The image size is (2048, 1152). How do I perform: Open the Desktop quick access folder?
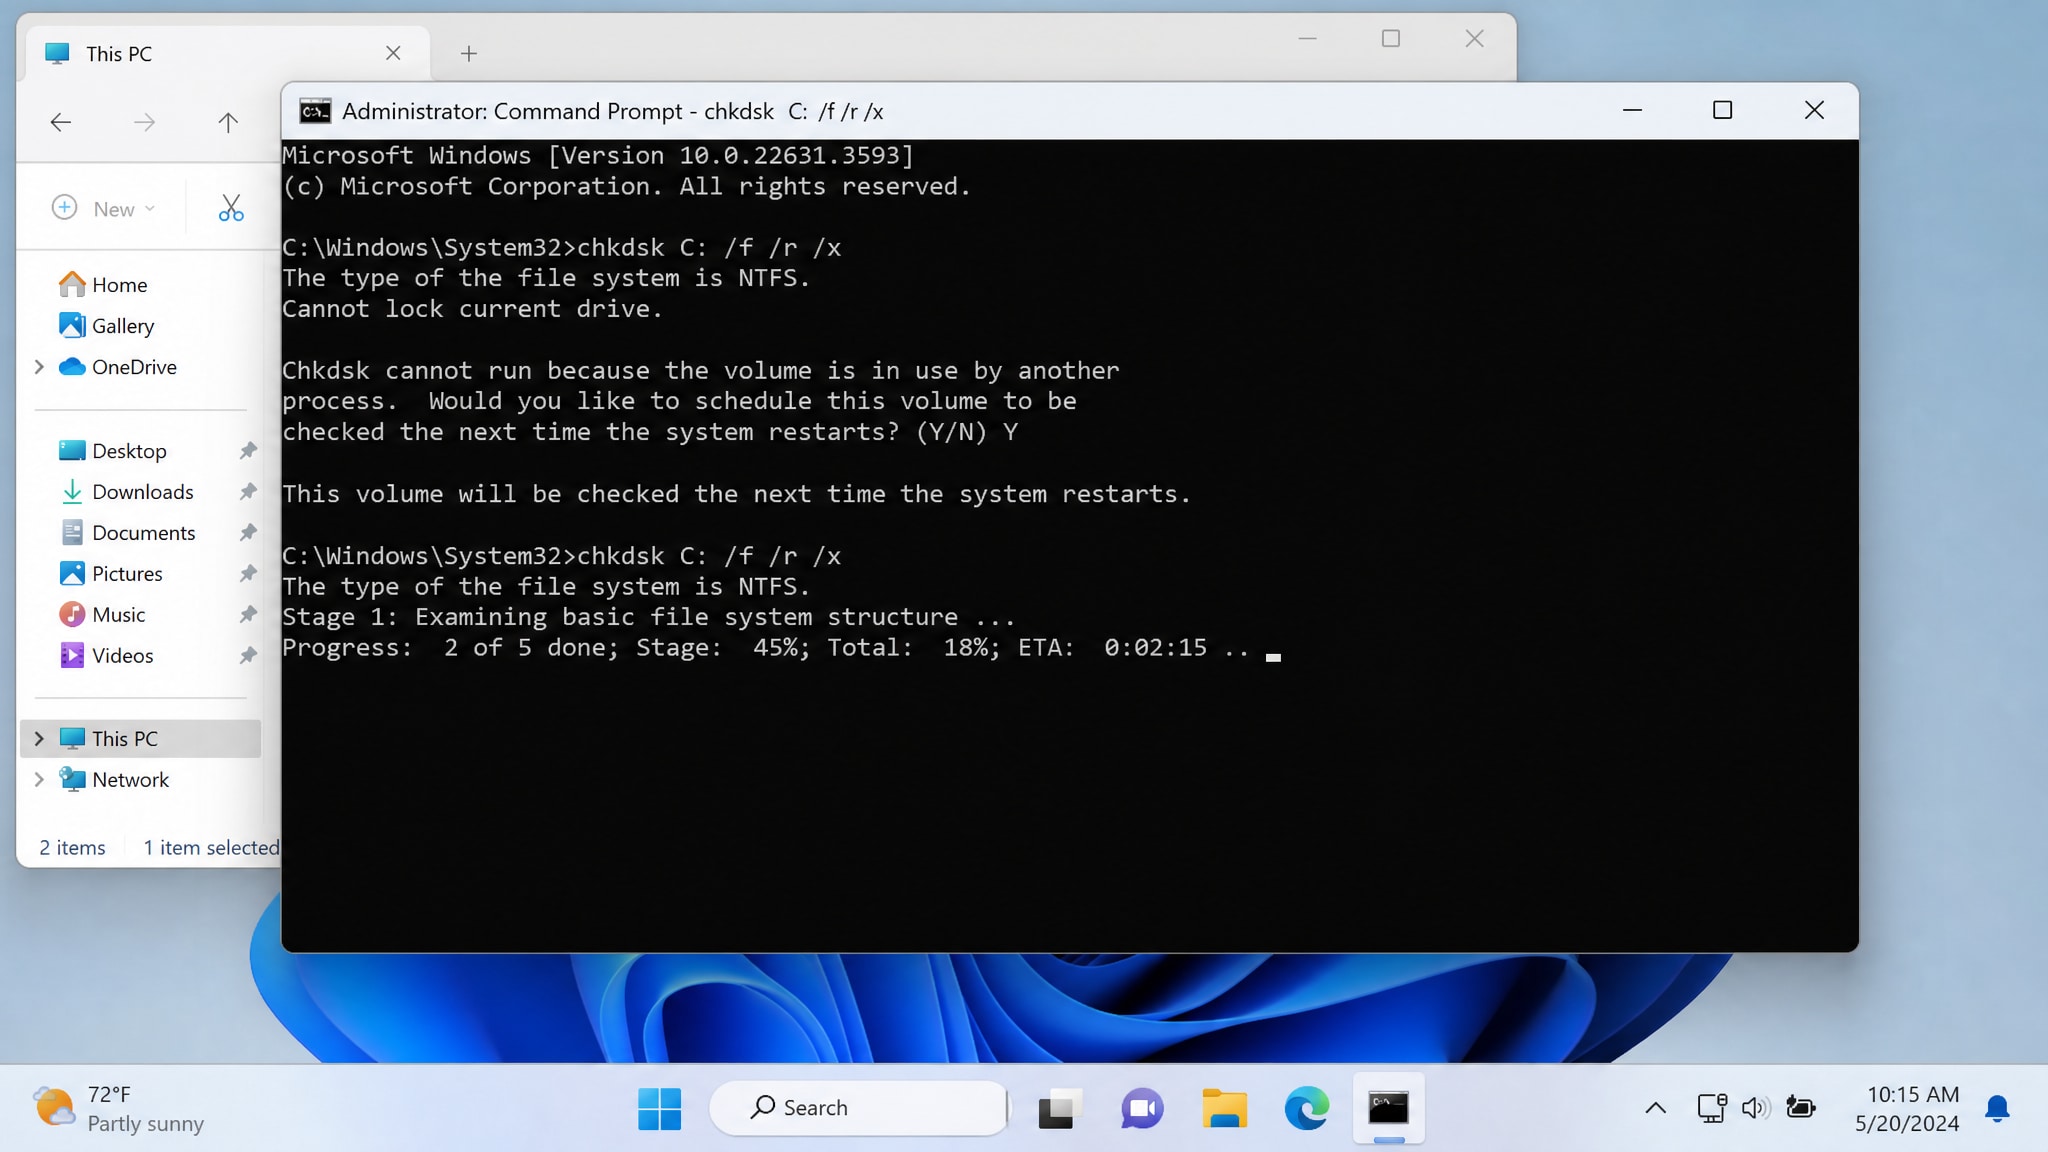coord(129,451)
